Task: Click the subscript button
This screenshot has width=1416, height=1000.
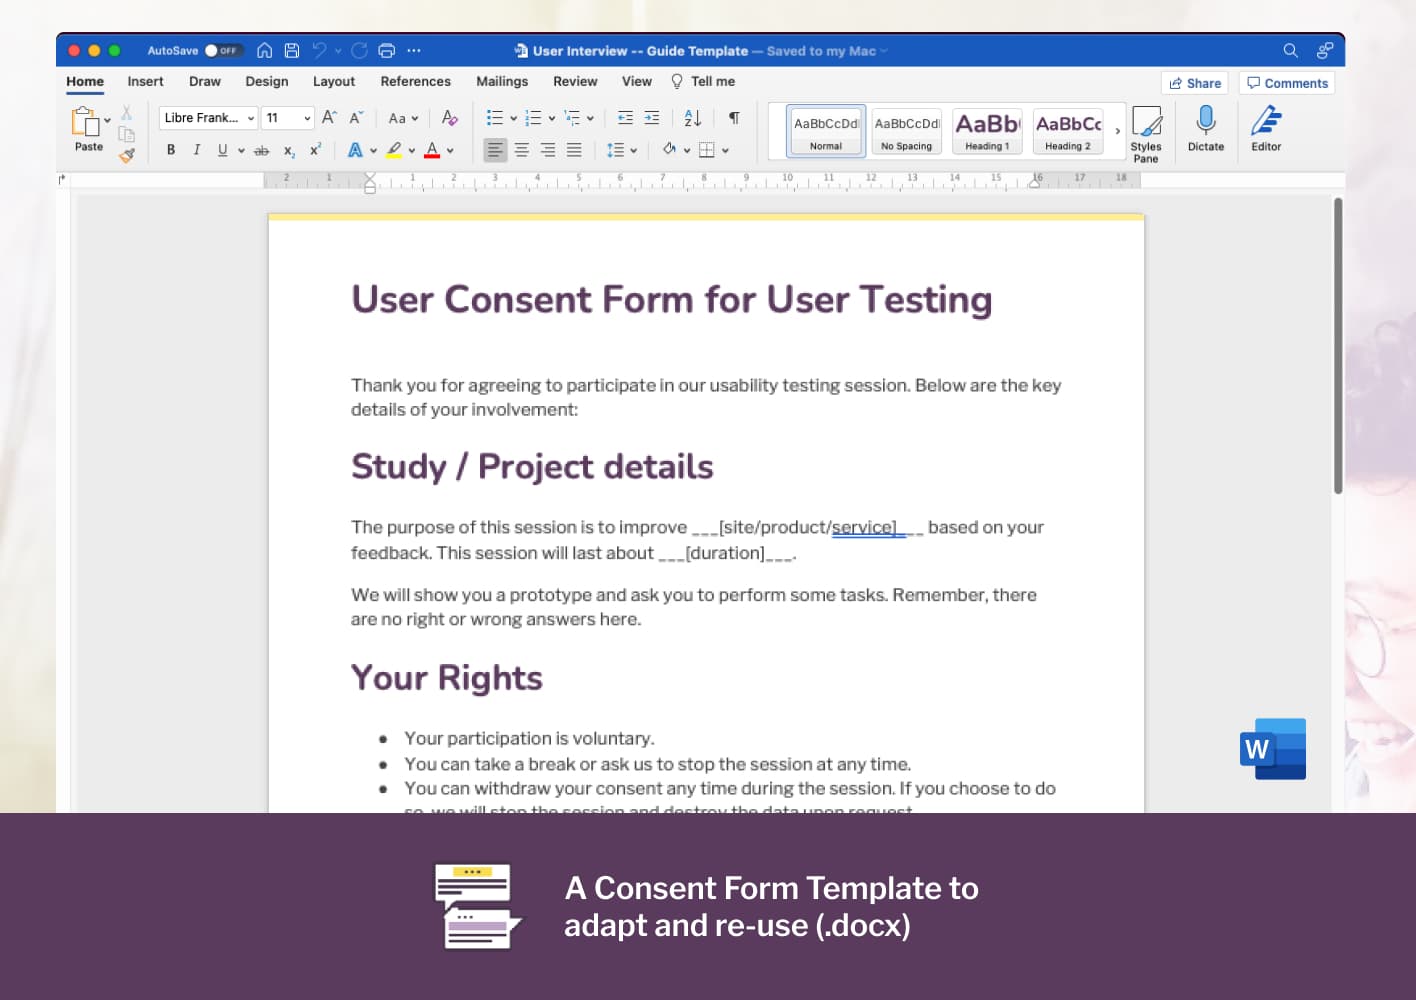Action: (289, 150)
